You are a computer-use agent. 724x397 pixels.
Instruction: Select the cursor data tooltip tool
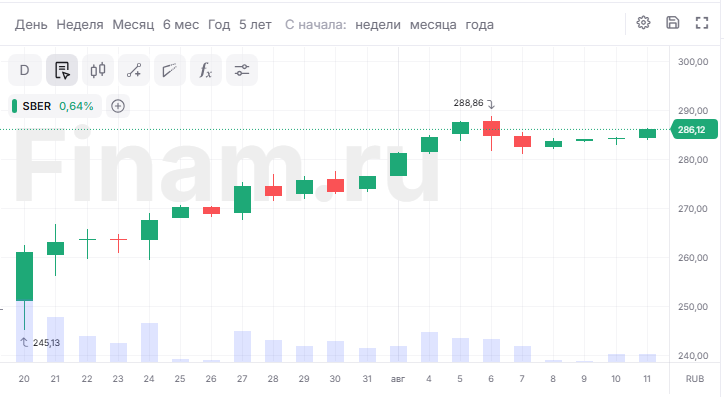(62, 70)
